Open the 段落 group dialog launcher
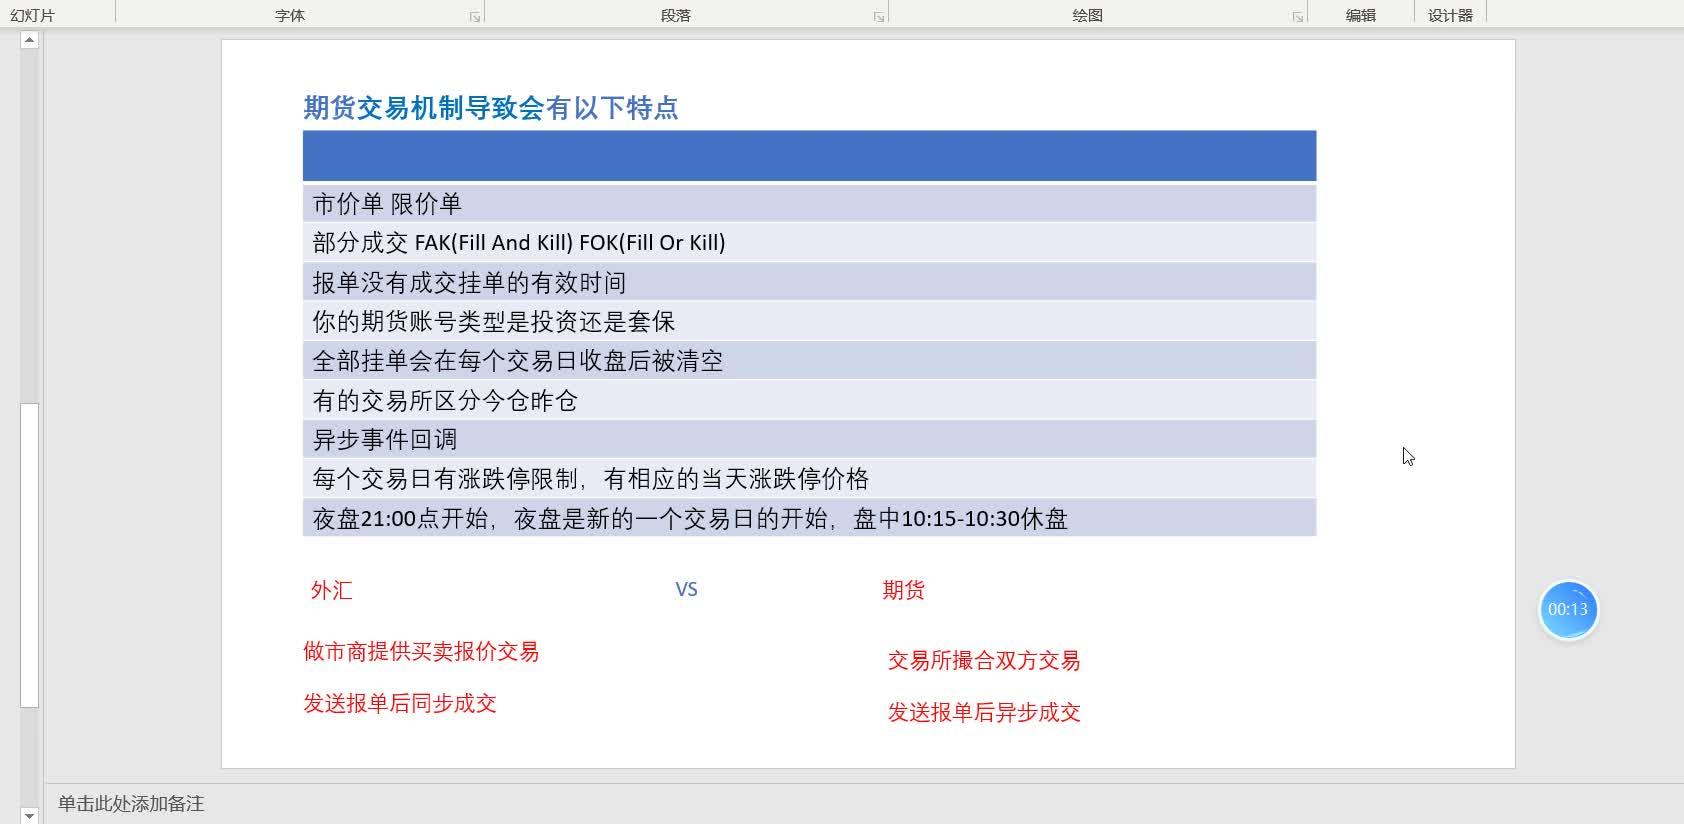Screen dimensions: 1684x824 (x=879, y=17)
